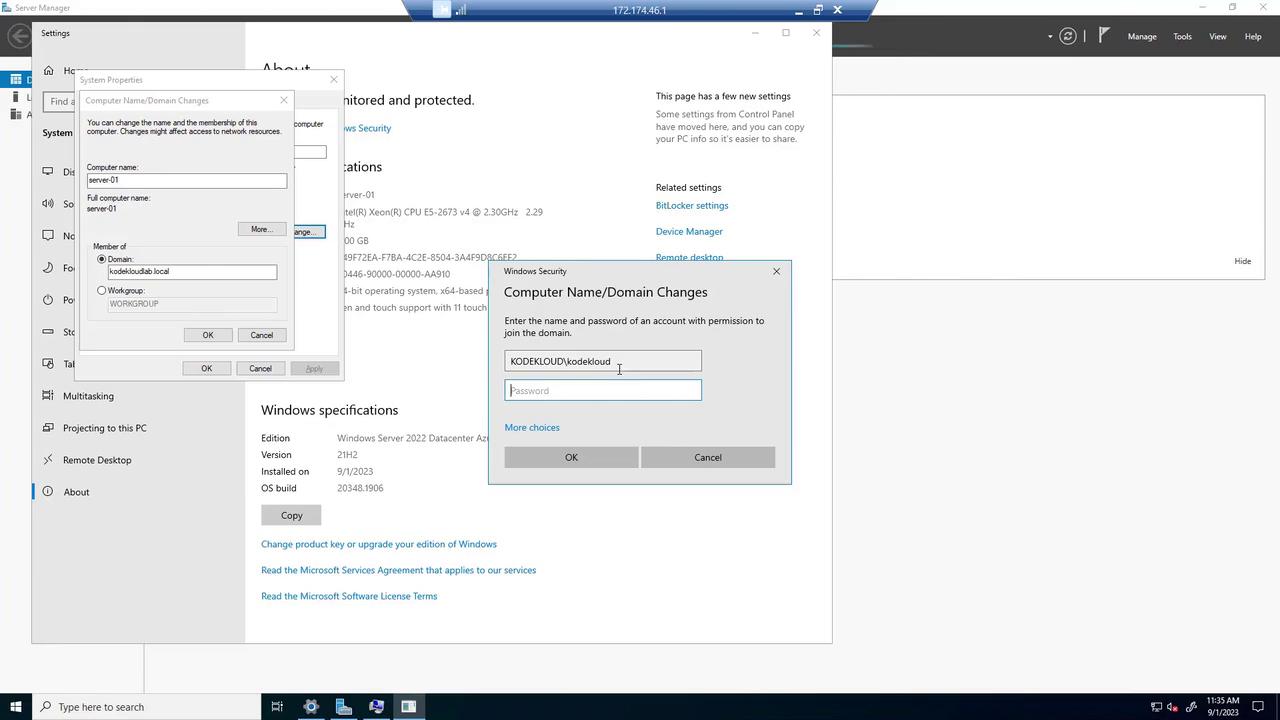The width and height of the screenshot is (1280, 720).
Task: Open Device Manager link
Action: (x=689, y=231)
